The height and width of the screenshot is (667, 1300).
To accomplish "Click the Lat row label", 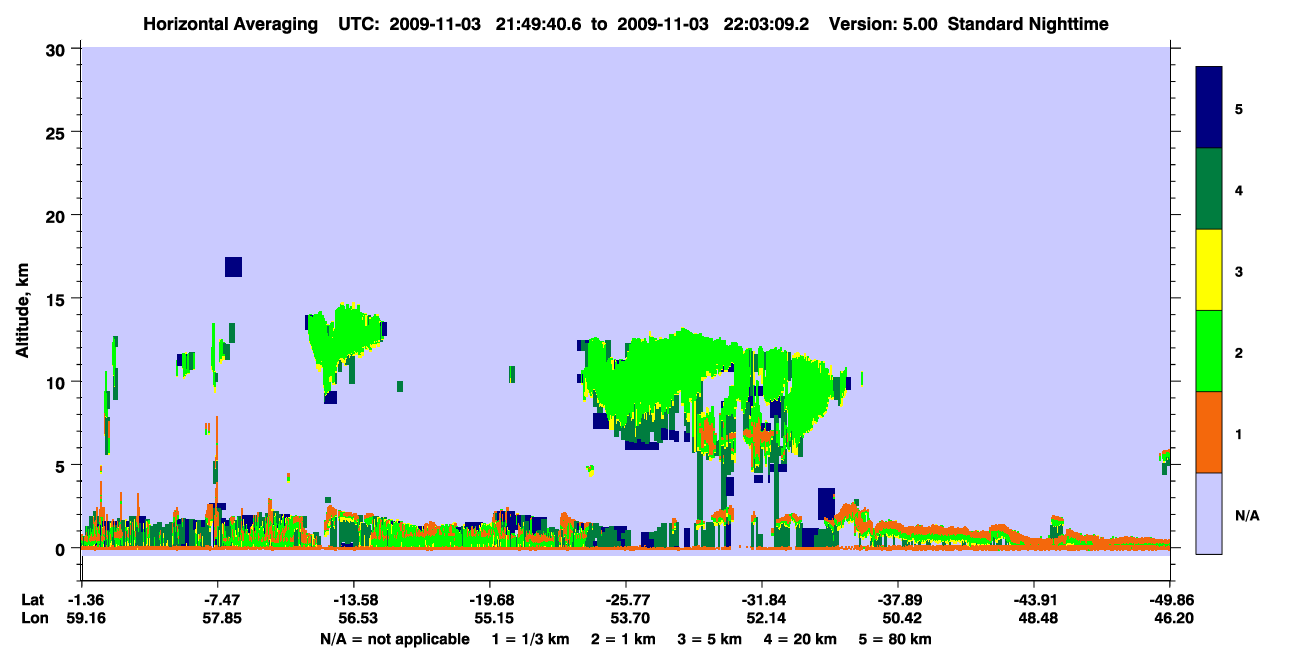I will tap(32, 600).
